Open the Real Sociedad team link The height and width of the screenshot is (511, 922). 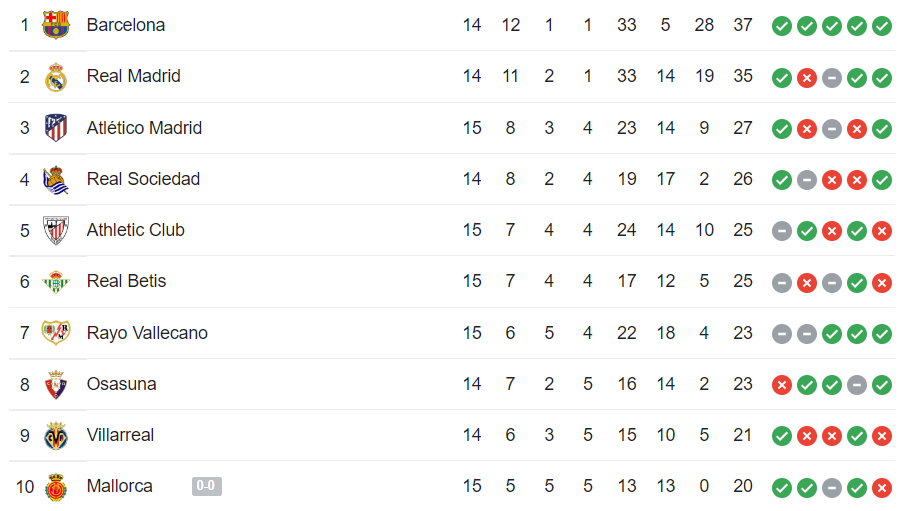143,179
